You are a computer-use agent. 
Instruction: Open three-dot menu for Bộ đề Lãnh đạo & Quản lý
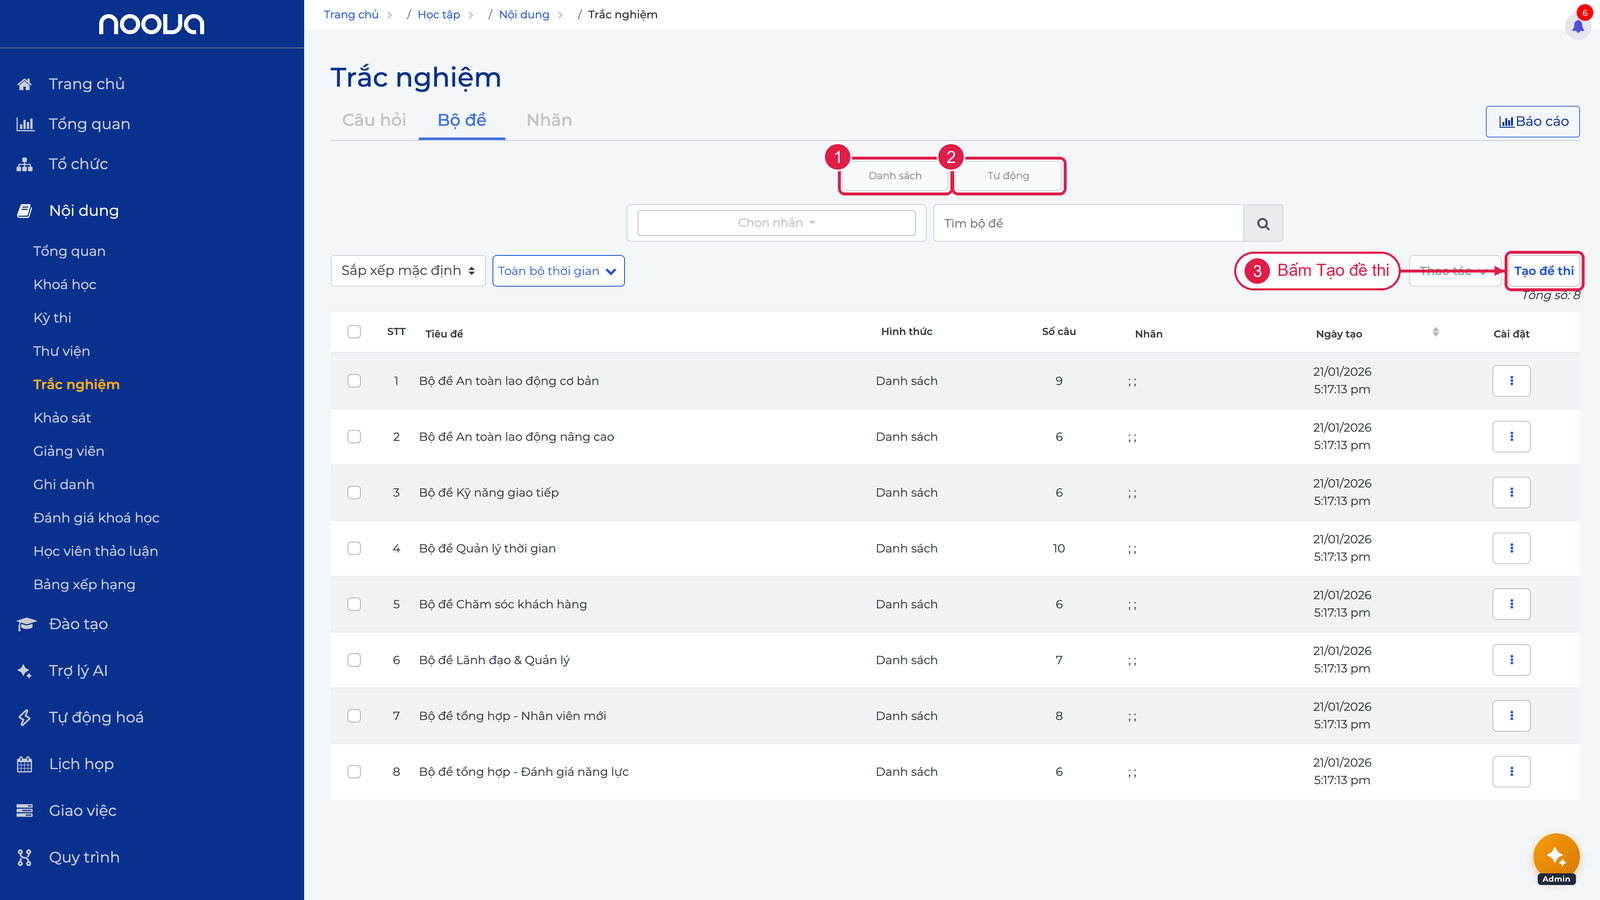pyautogui.click(x=1511, y=660)
